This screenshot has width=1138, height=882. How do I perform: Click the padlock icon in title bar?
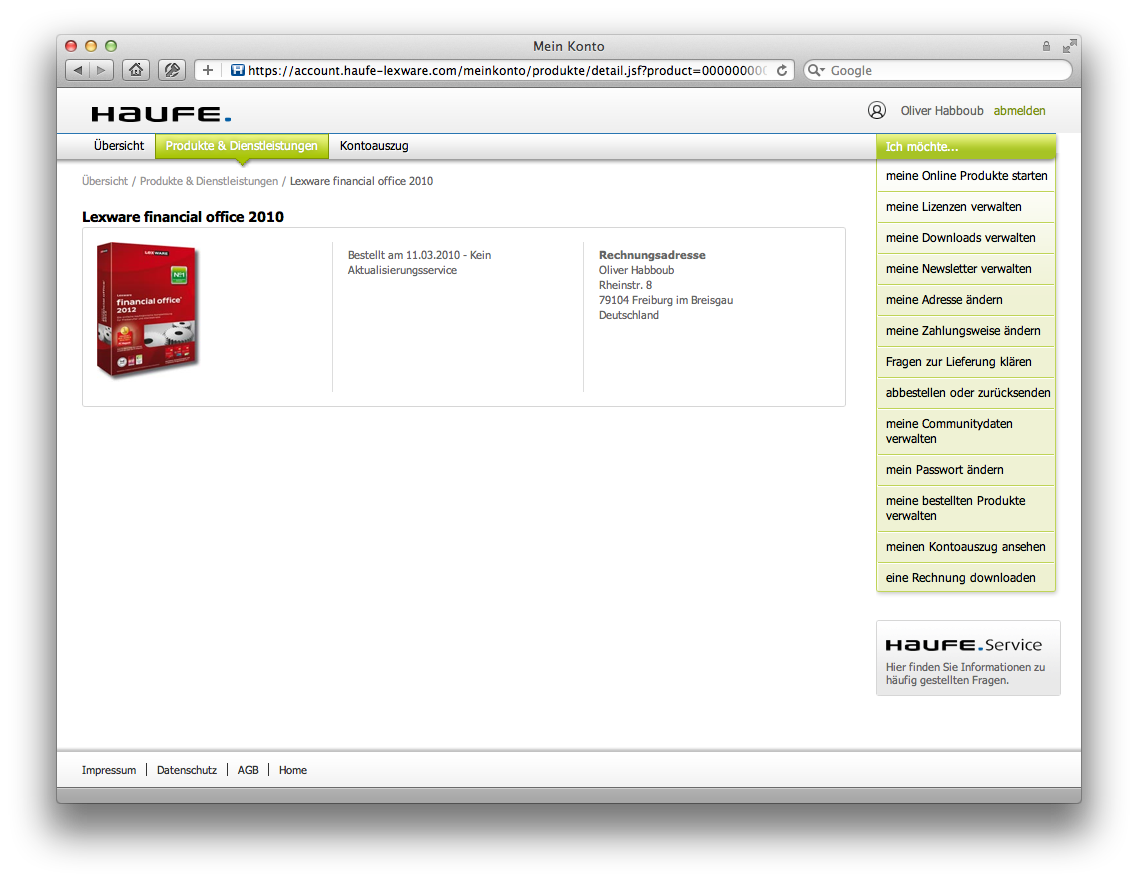click(x=1046, y=46)
